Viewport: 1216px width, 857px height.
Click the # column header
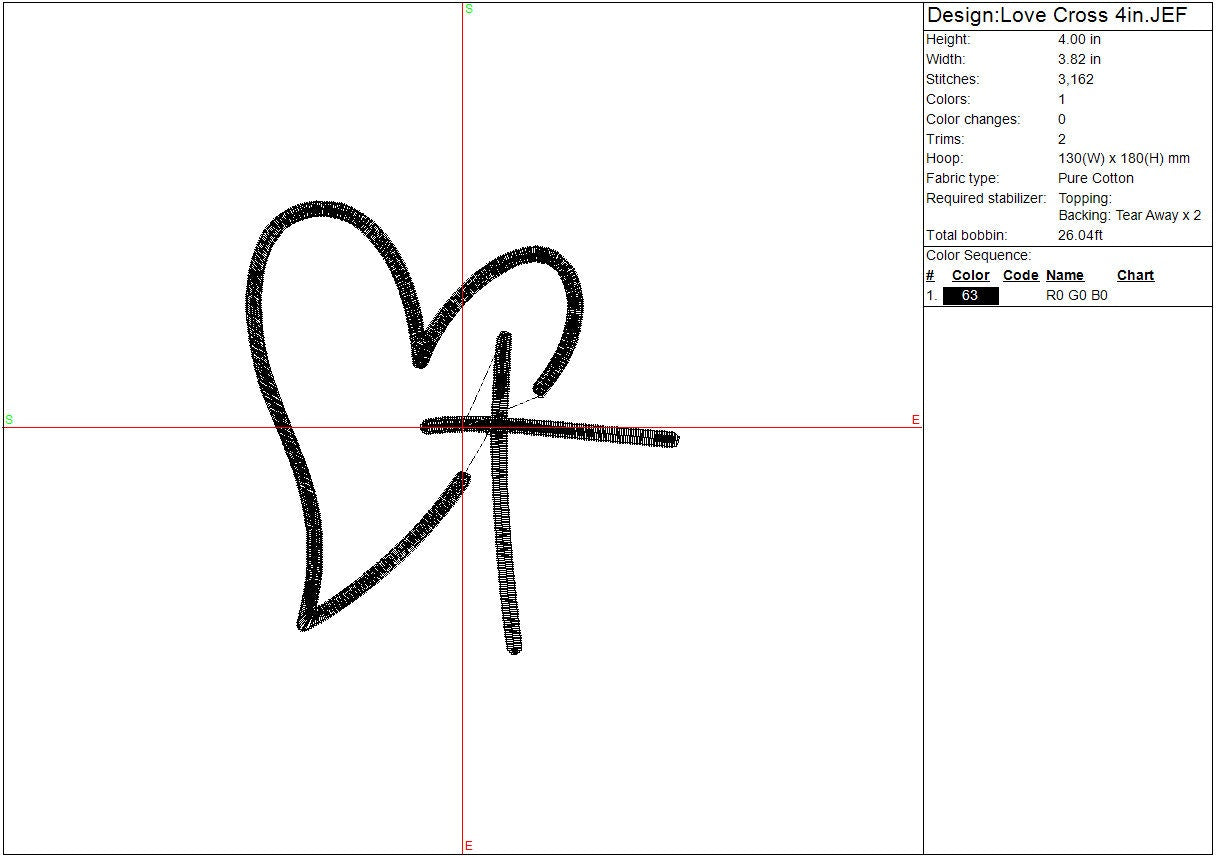tap(930, 276)
